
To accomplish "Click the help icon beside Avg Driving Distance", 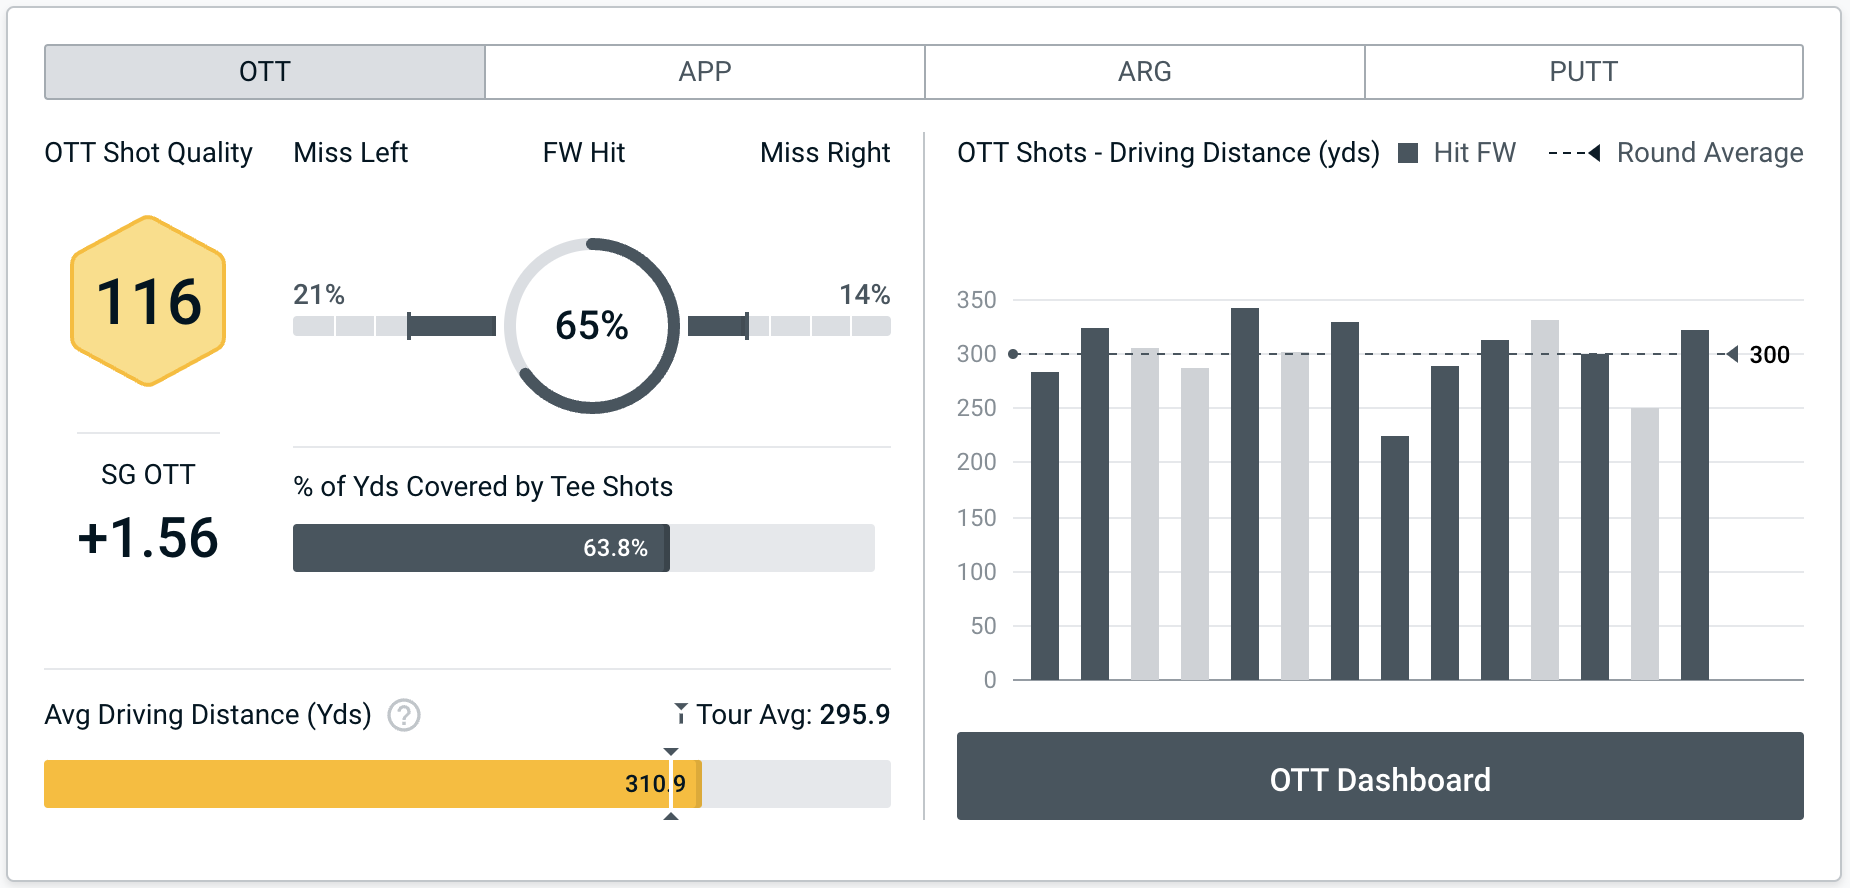I will coord(404,715).
